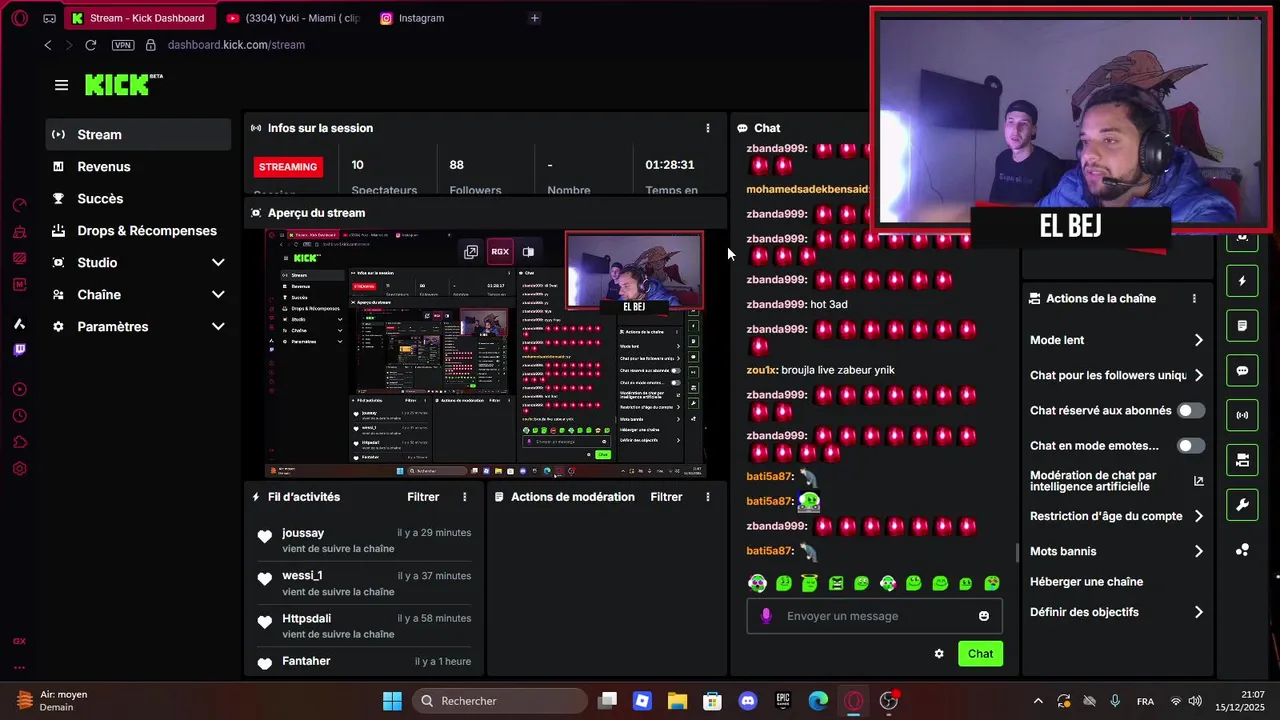Click follower name joussay
This screenshot has height=720, width=1280.
click(x=303, y=533)
